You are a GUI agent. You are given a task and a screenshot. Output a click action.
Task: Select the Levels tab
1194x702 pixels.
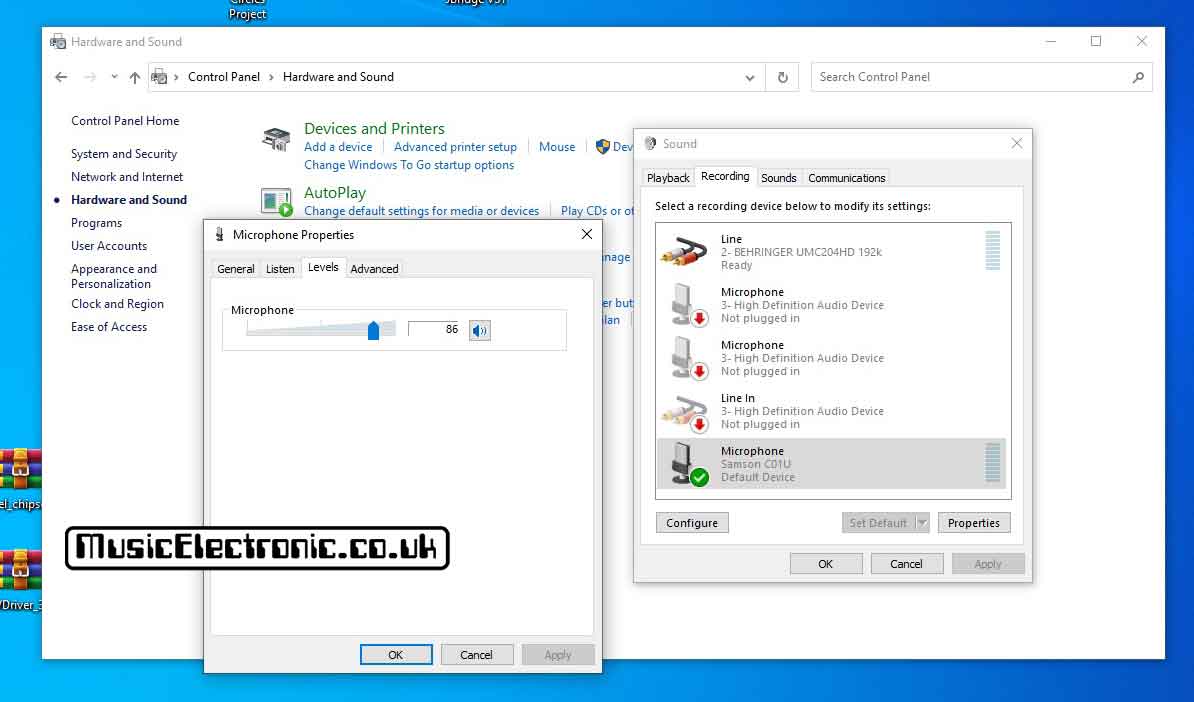click(x=323, y=267)
